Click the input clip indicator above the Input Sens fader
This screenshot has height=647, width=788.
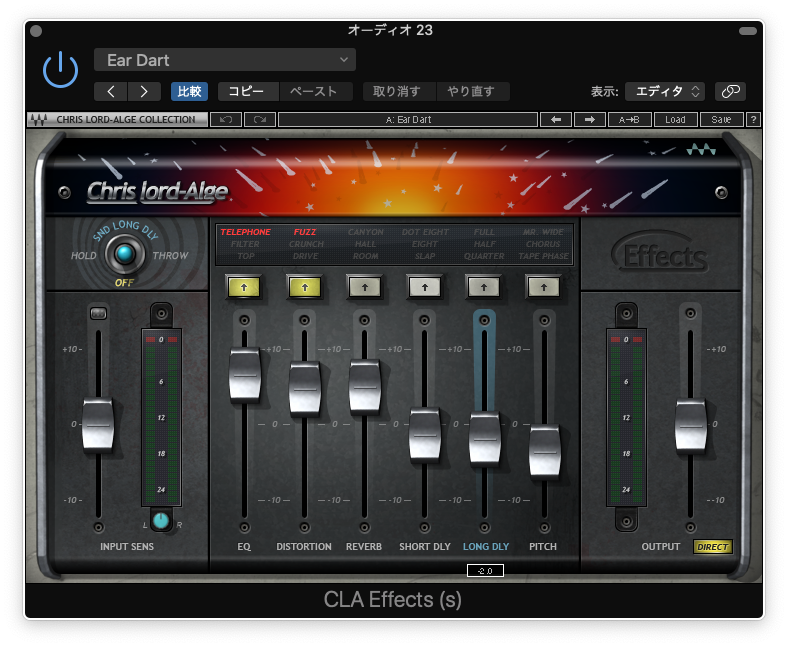coord(98,313)
